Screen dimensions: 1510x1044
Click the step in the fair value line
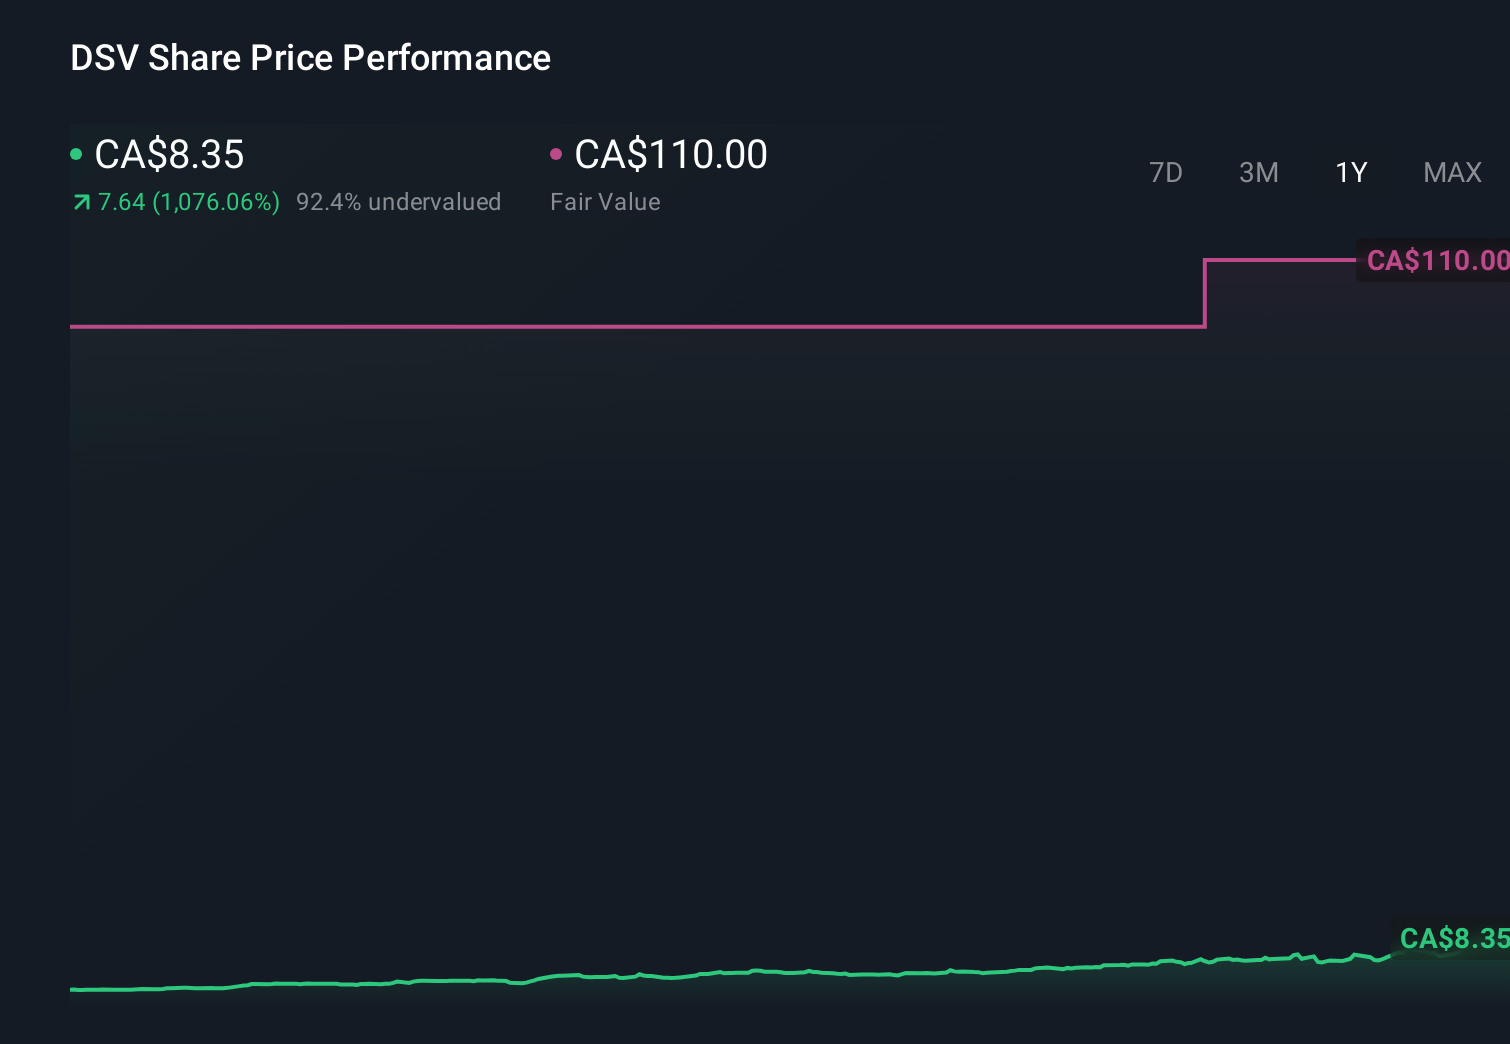point(1206,293)
